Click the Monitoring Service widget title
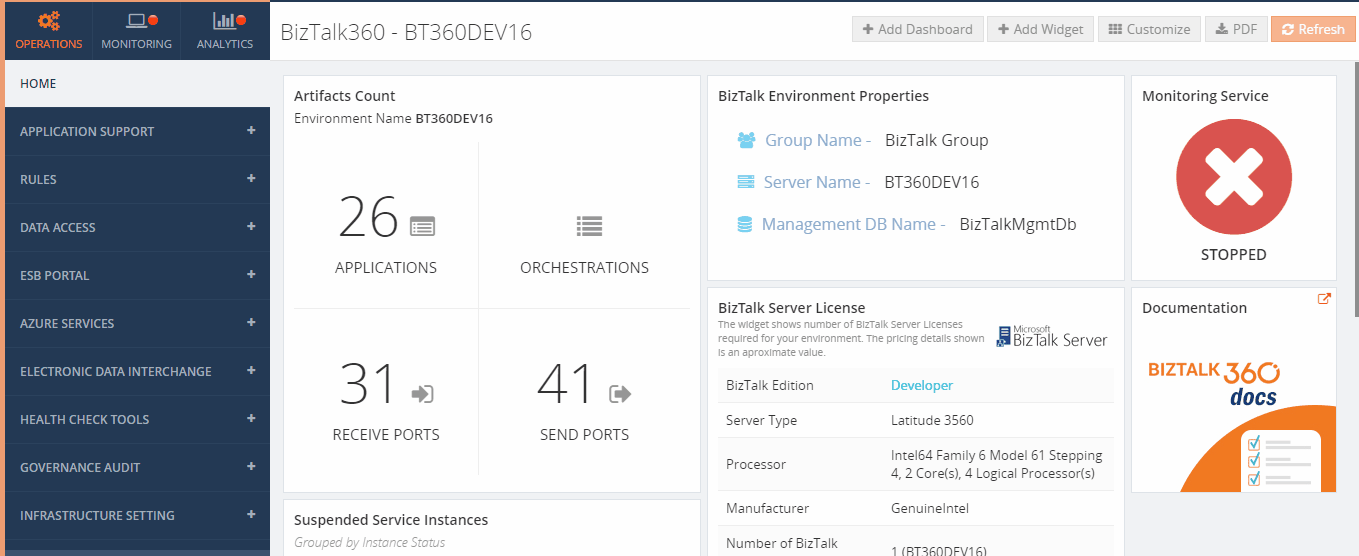 [1205, 96]
